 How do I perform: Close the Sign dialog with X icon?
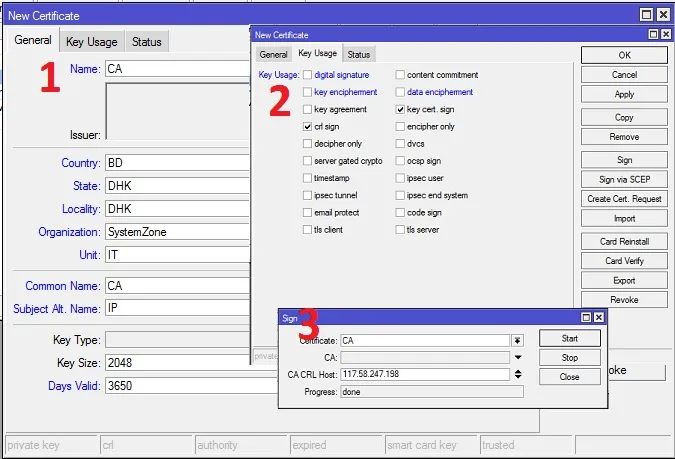pyautogui.click(x=598, y=318)
